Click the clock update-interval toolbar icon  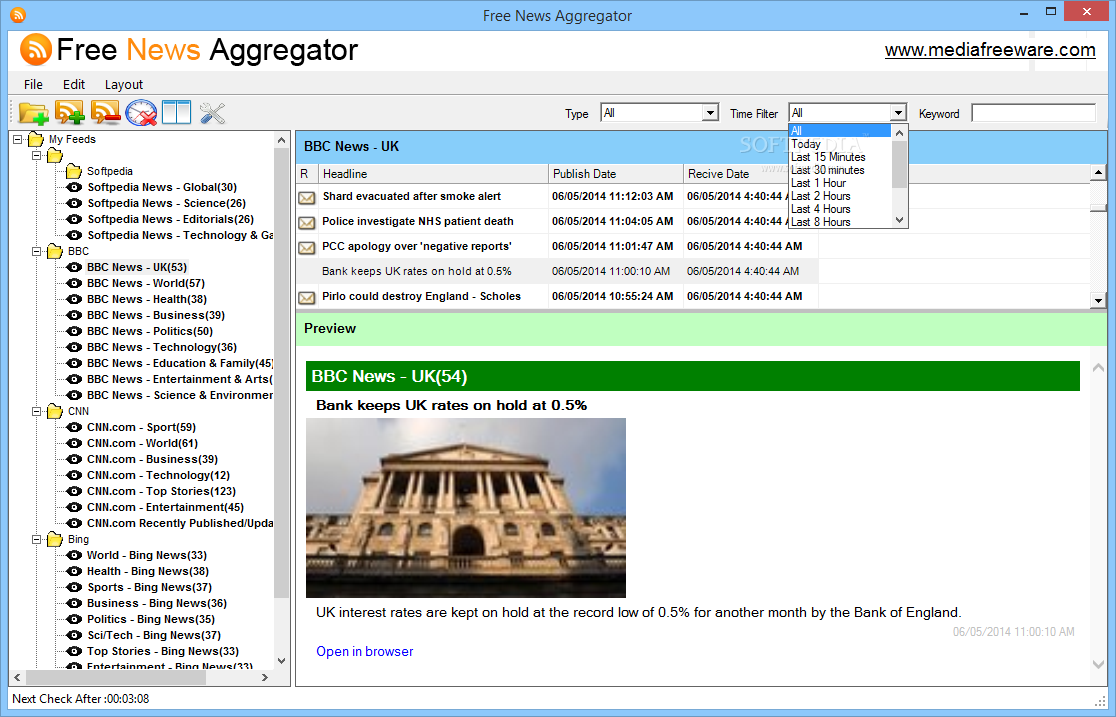tap(141, 113)
